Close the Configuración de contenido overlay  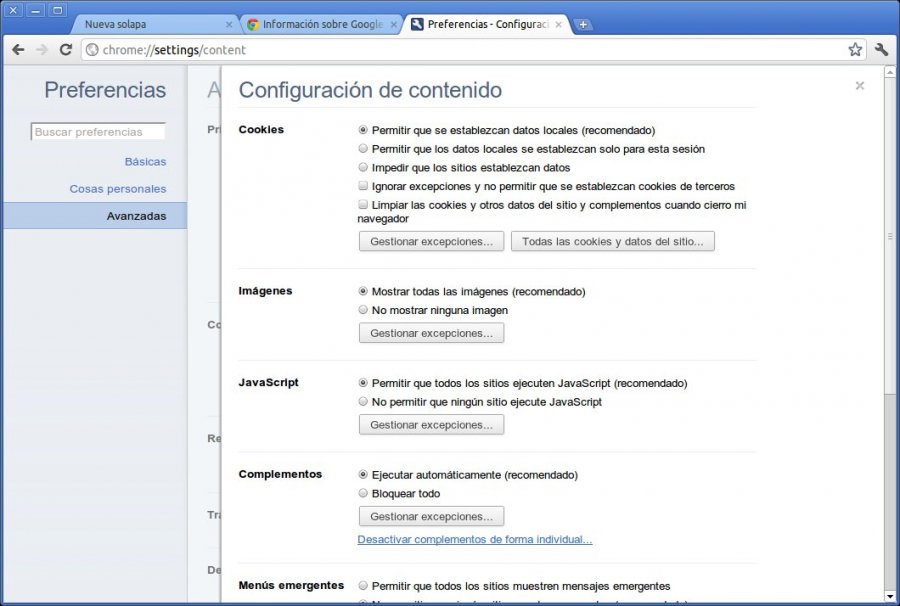click(x=859, y=86)
